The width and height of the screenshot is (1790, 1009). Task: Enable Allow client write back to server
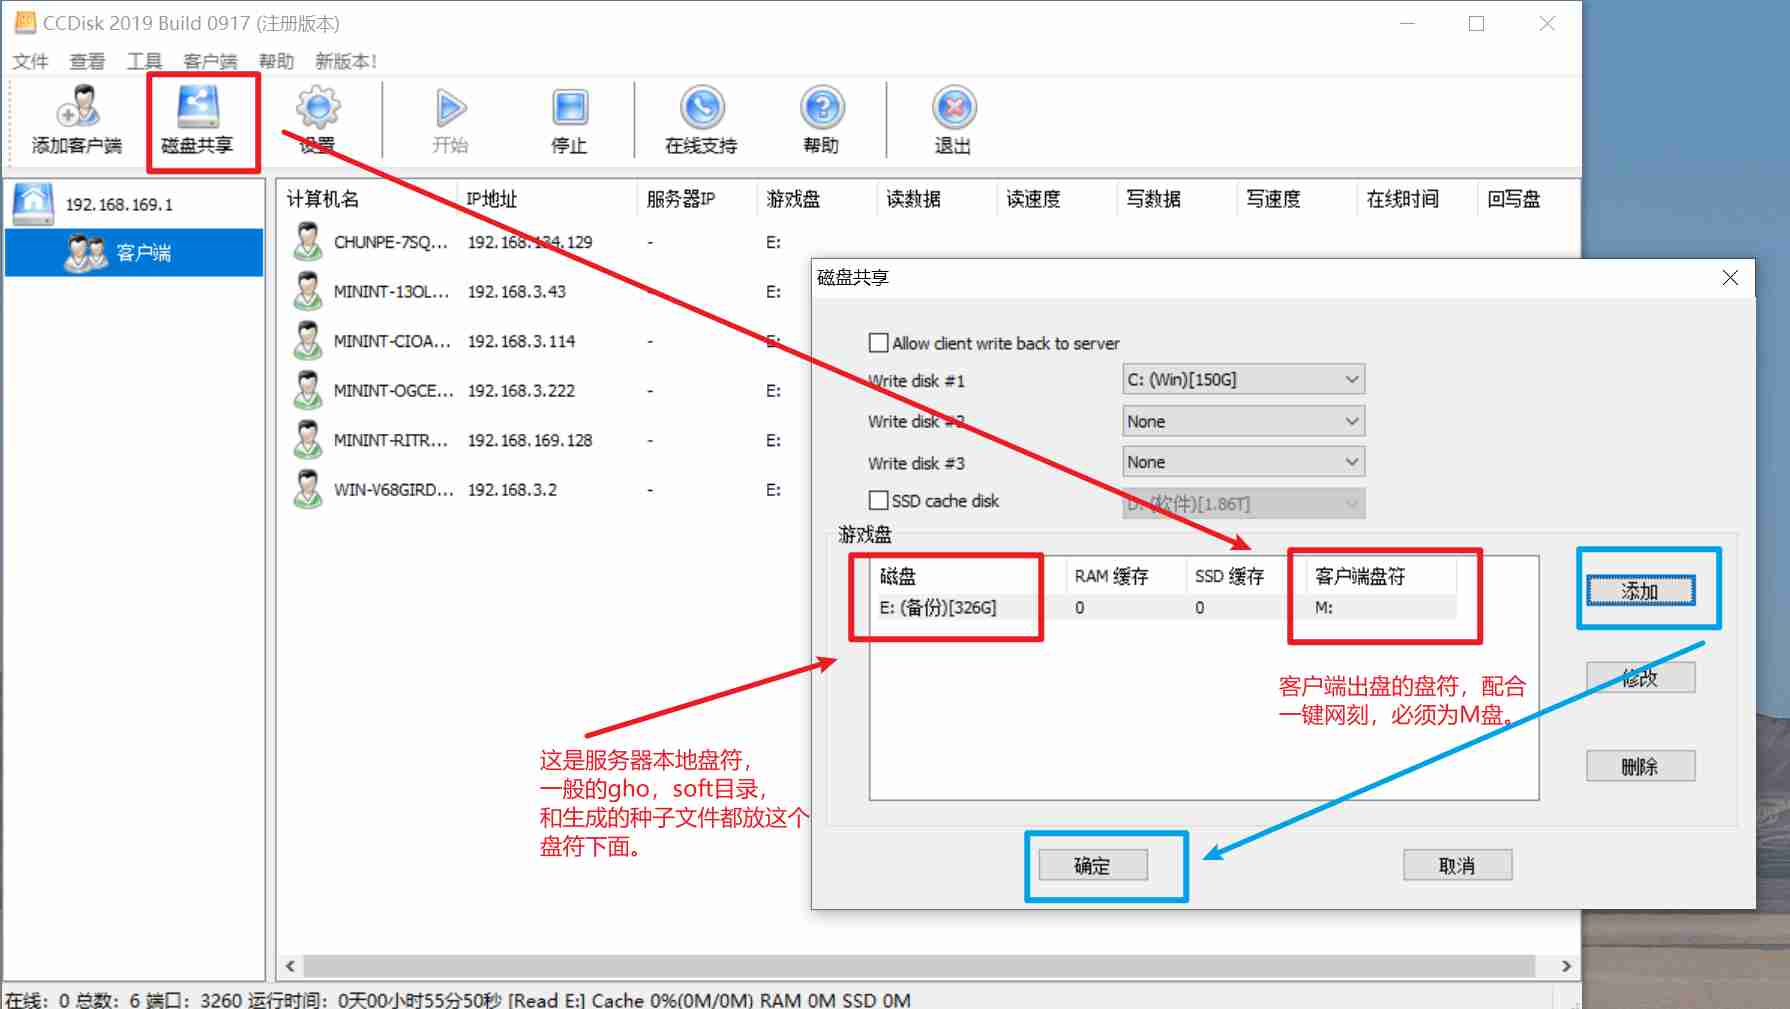879,343
